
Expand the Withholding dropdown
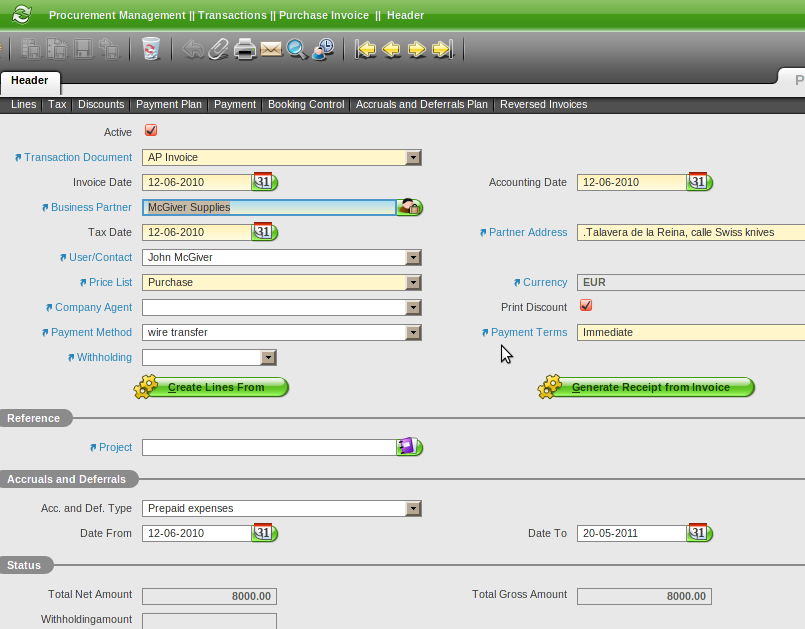[x=268, y=357]
